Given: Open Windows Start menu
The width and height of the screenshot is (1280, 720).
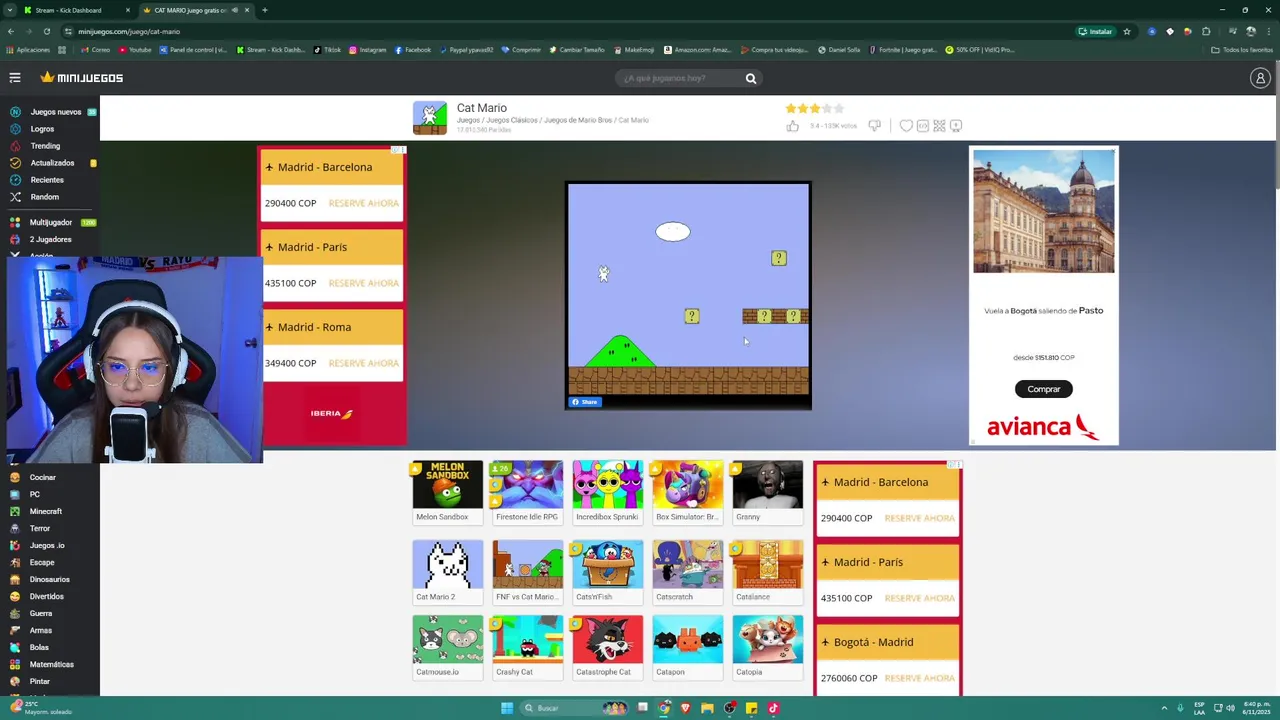Looking at the screenshot, I should point(507,708).
